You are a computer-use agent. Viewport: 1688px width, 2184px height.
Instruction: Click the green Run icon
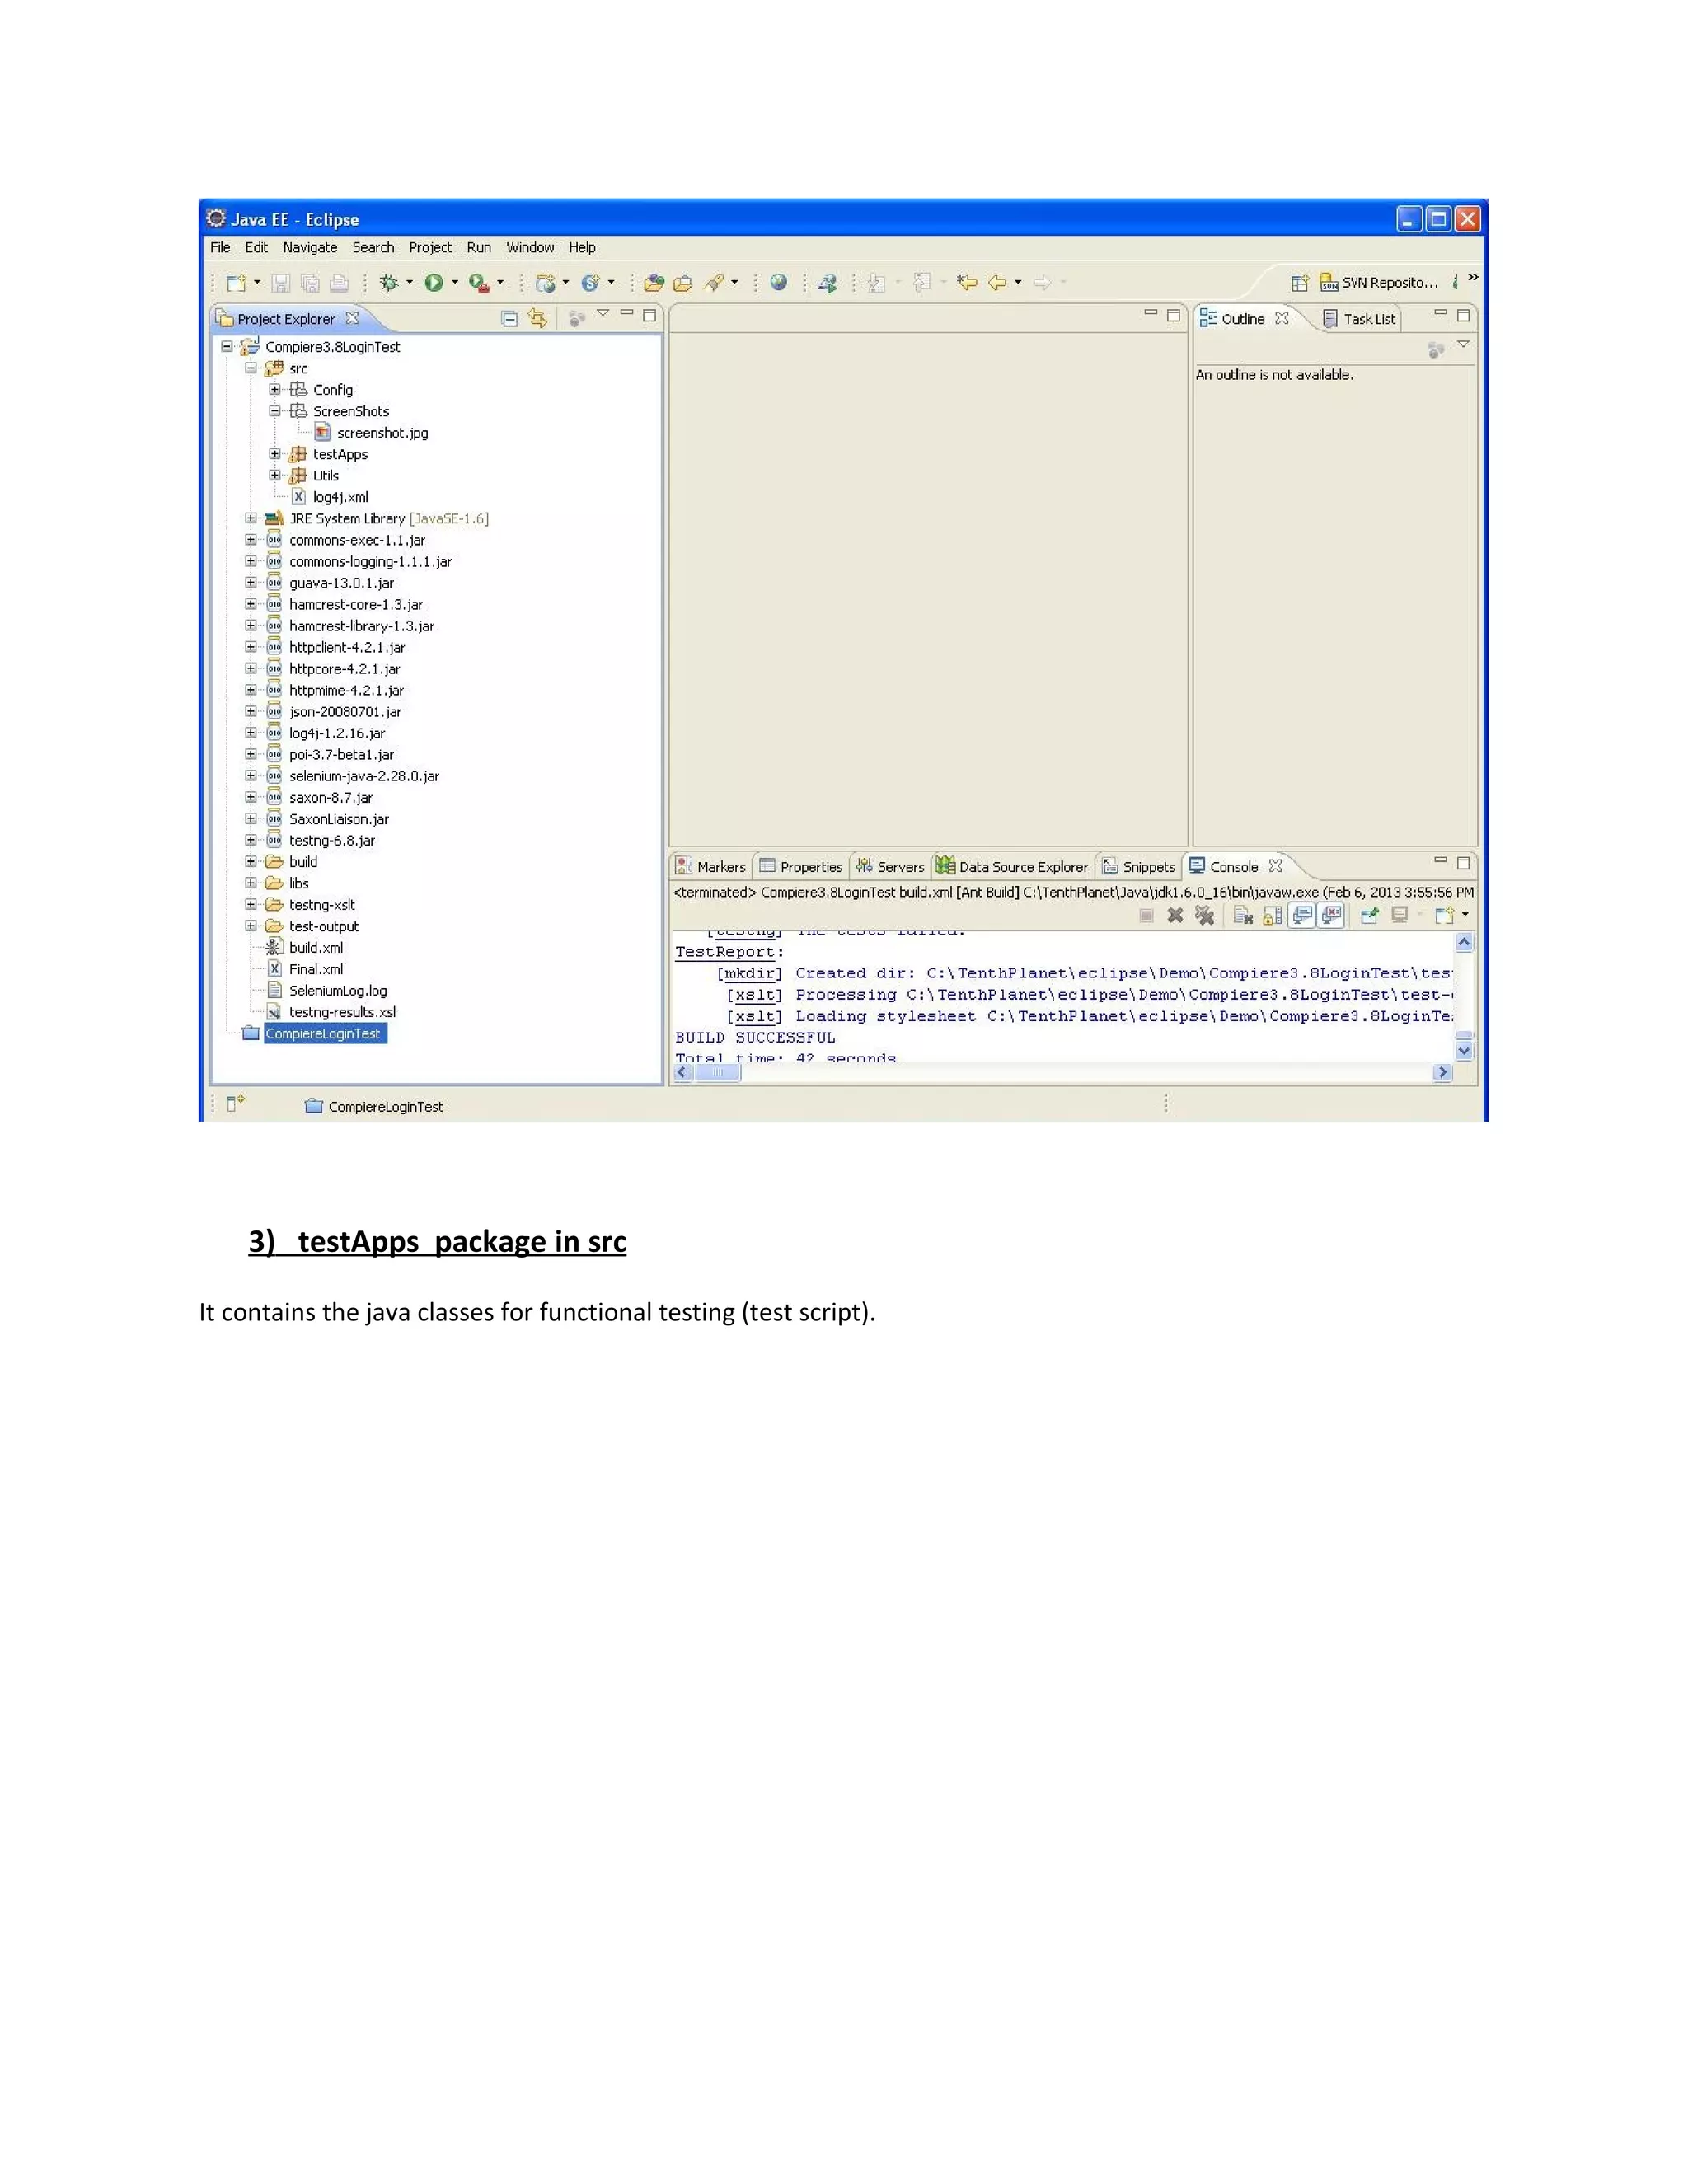tap(434, 283)
